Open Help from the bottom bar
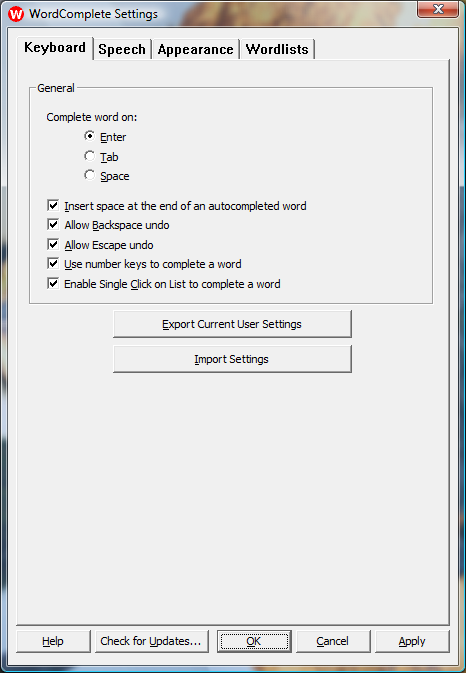Screen dimensions: 466x673 pyautogui.click(x=53, y=641)
